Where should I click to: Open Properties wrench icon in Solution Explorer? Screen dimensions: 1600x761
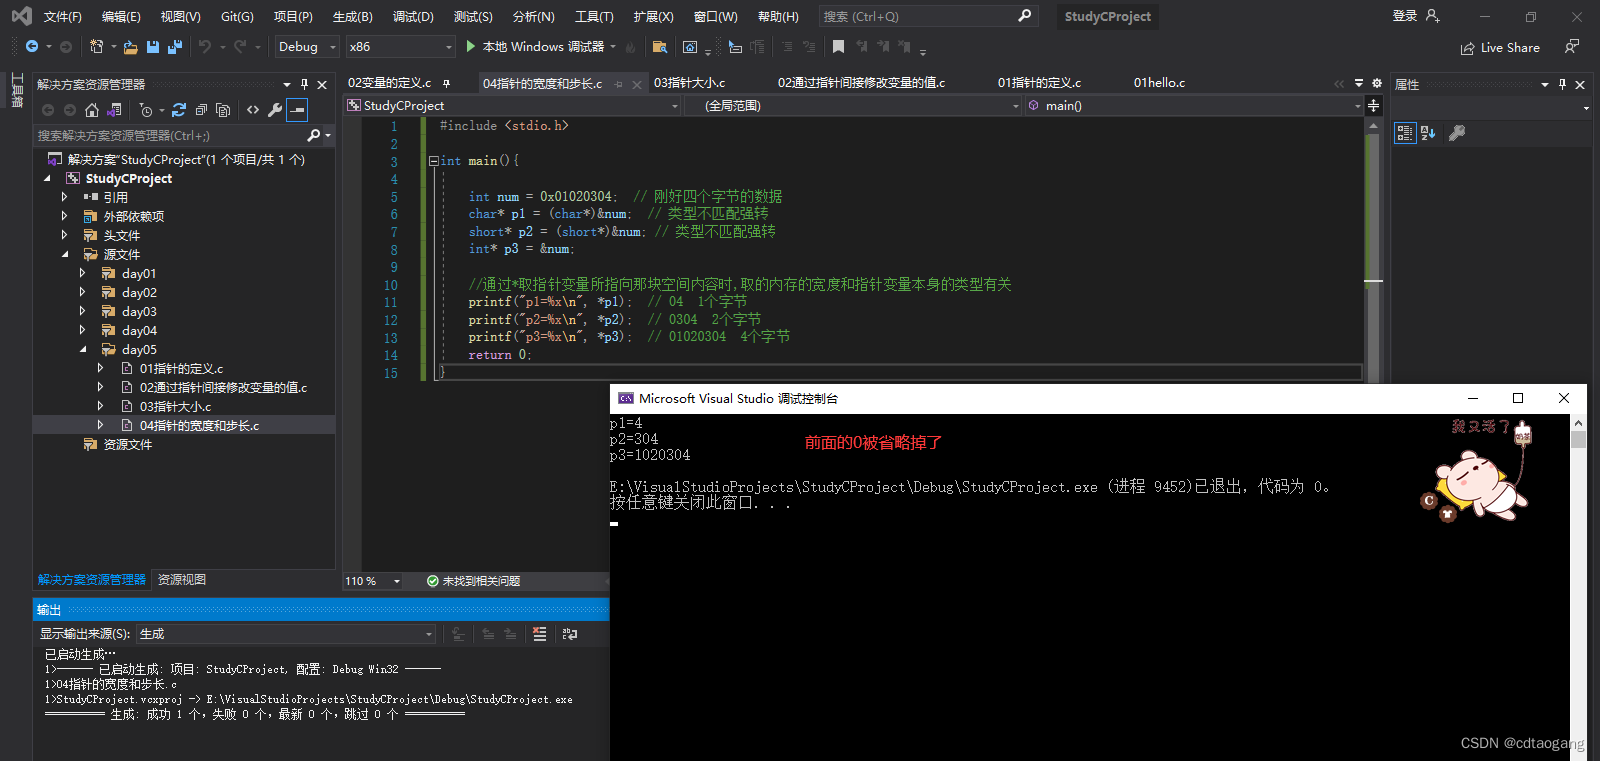click(x=275, y=110)
